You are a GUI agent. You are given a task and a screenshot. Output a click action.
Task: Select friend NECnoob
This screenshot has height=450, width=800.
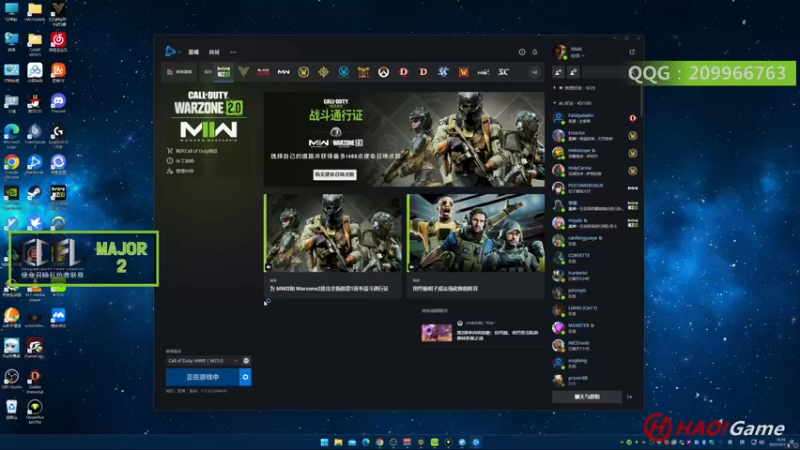[595, 345]
